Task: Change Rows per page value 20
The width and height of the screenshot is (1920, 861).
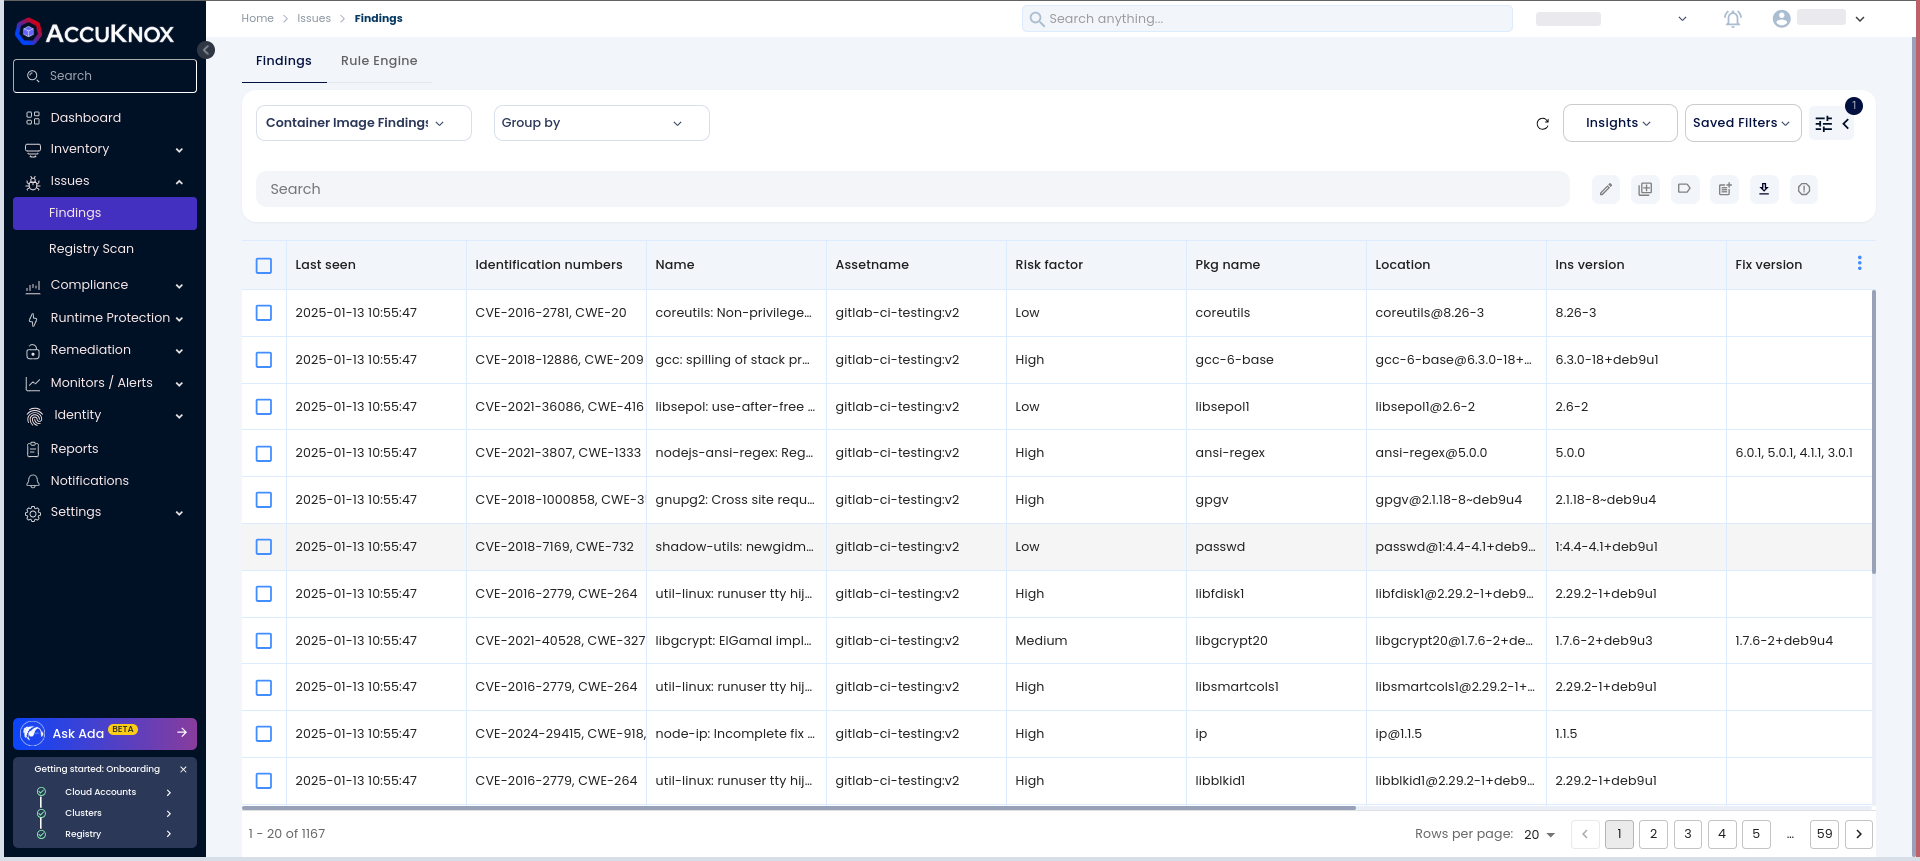Action: pos(1539,834)
